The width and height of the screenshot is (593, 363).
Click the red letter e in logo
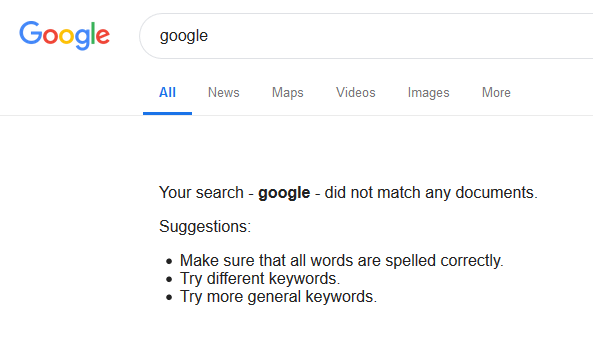click(x=103, y=37)
